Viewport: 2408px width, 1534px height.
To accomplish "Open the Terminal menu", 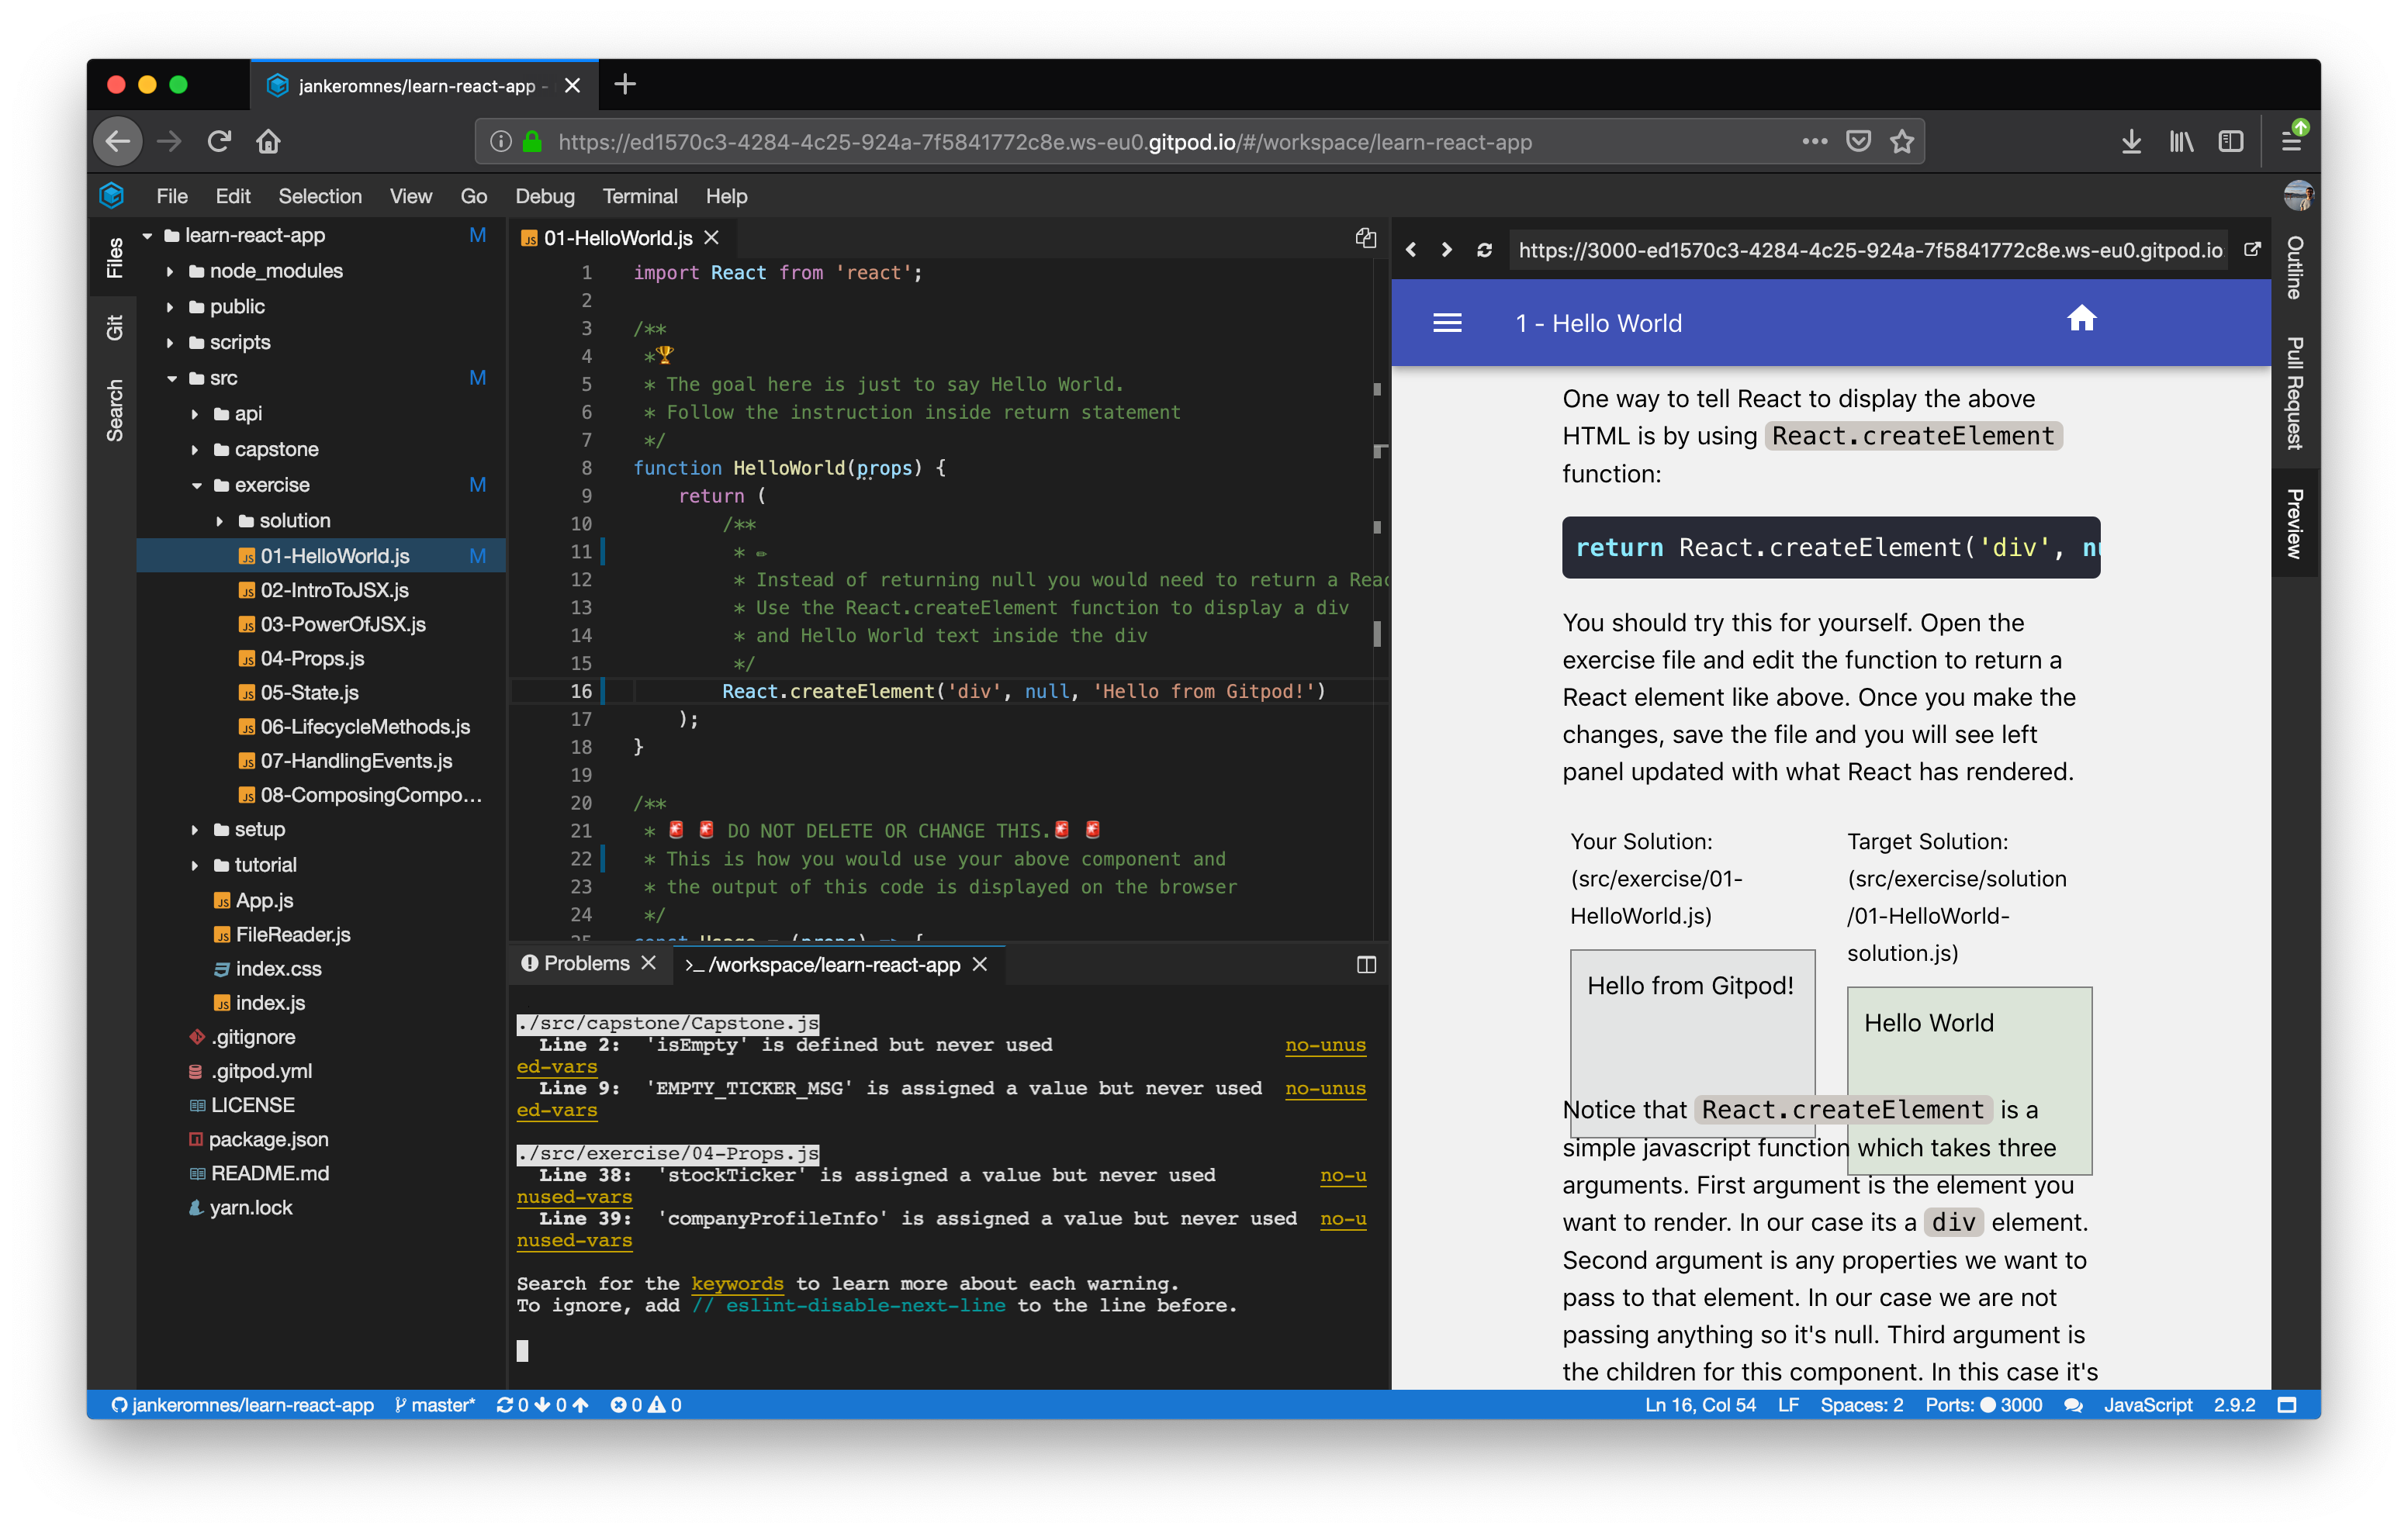I will click(x=640, y=196).
